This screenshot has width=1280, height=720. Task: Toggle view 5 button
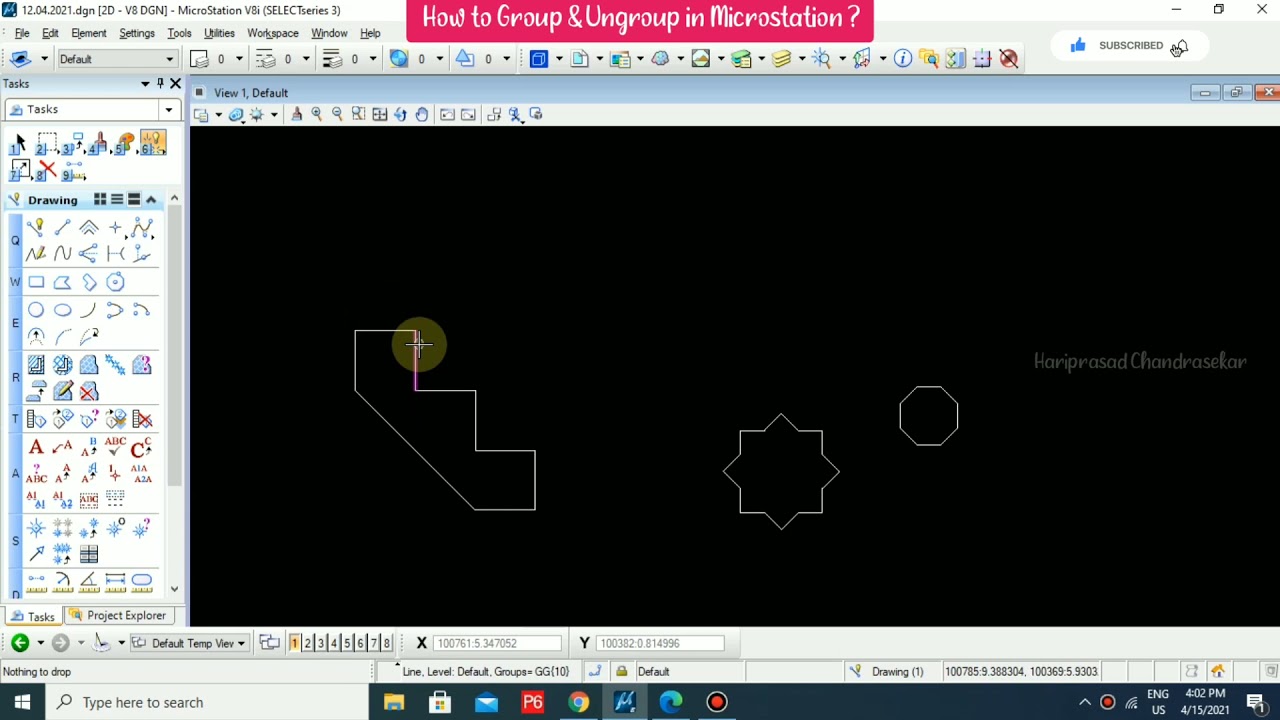(x=347, y=643)
